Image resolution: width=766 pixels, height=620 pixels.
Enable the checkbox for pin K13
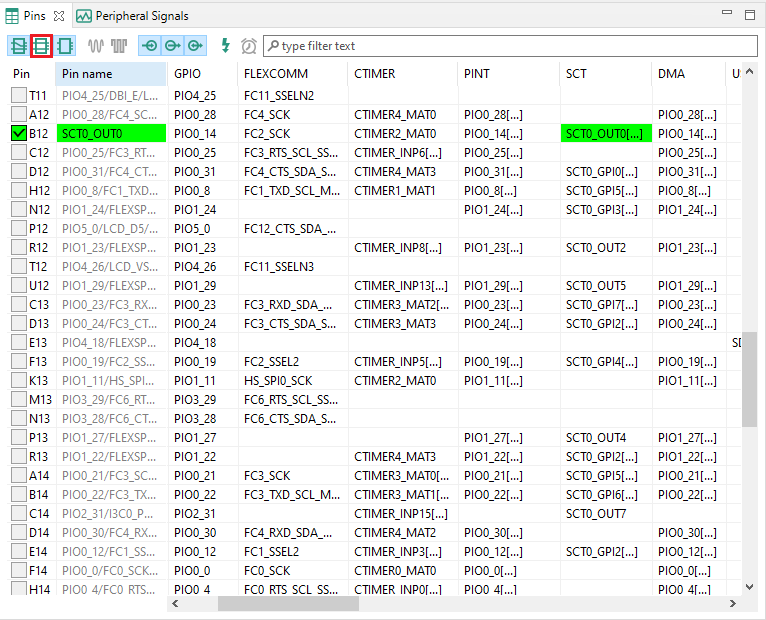tap(19, 380)
